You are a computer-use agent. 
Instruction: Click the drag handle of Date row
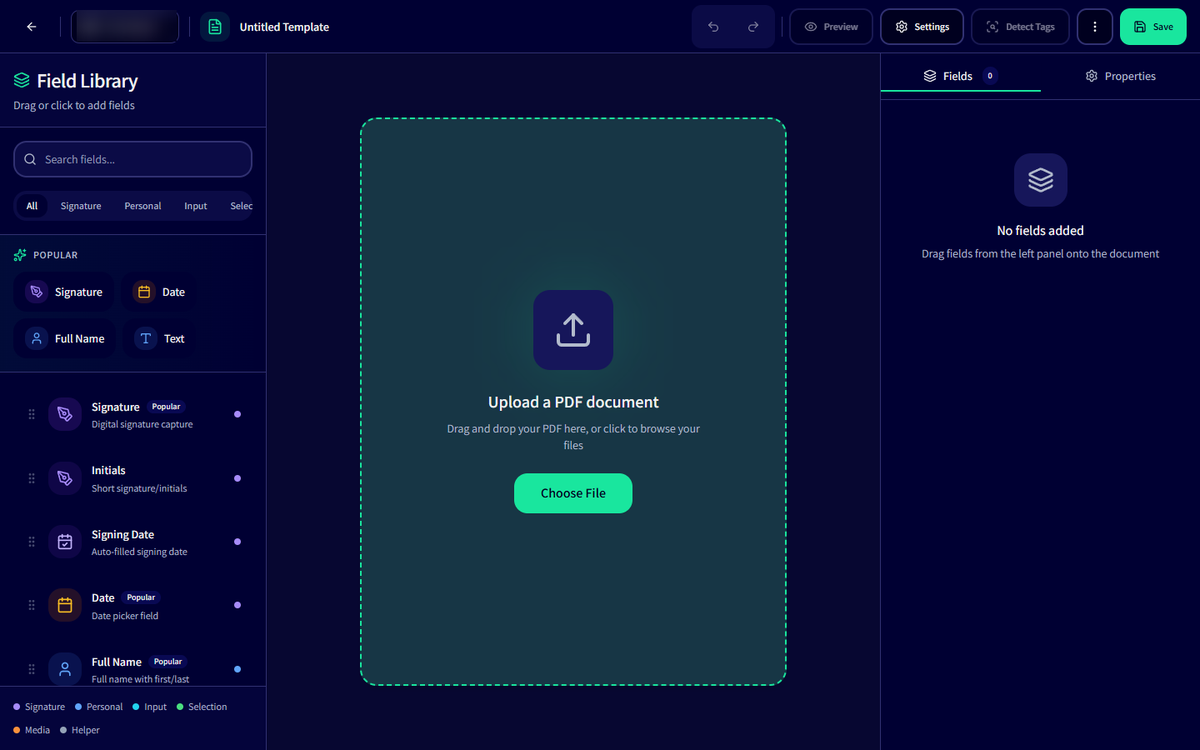coord(32,605)
